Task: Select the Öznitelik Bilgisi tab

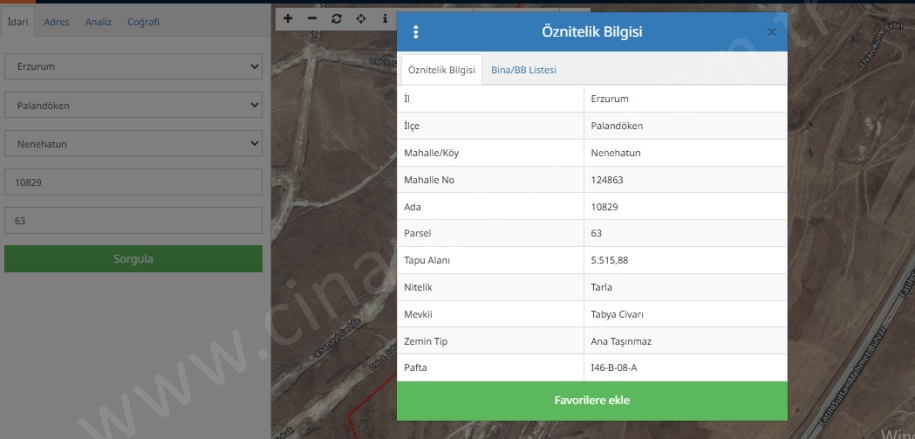Action: [441, 70]
